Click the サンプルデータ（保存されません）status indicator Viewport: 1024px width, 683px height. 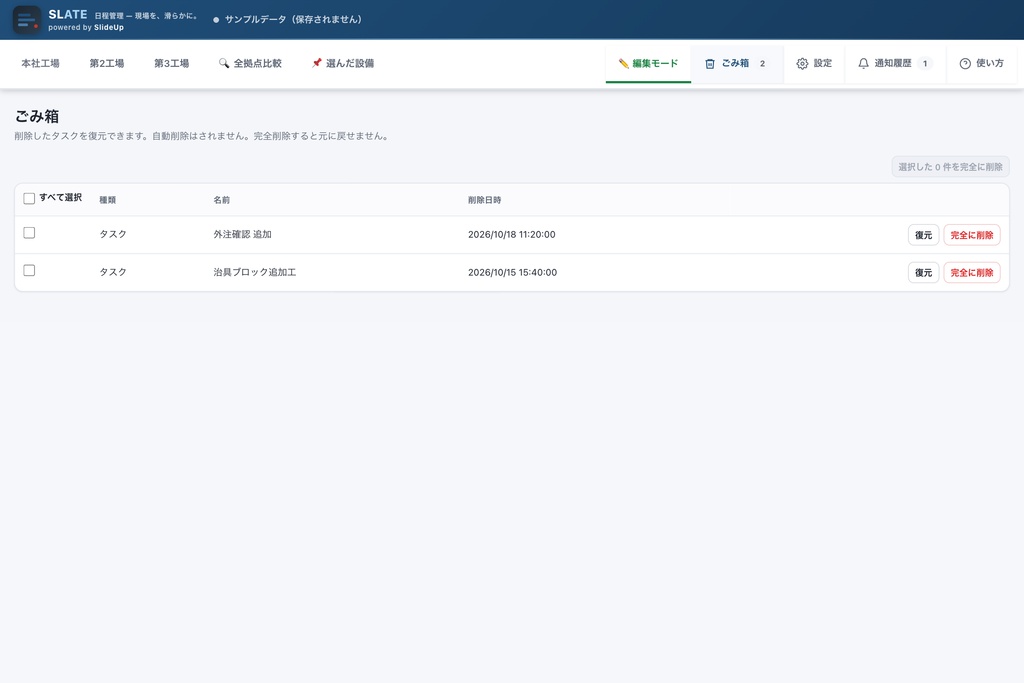pyautogui.click(x=287, y=20)
